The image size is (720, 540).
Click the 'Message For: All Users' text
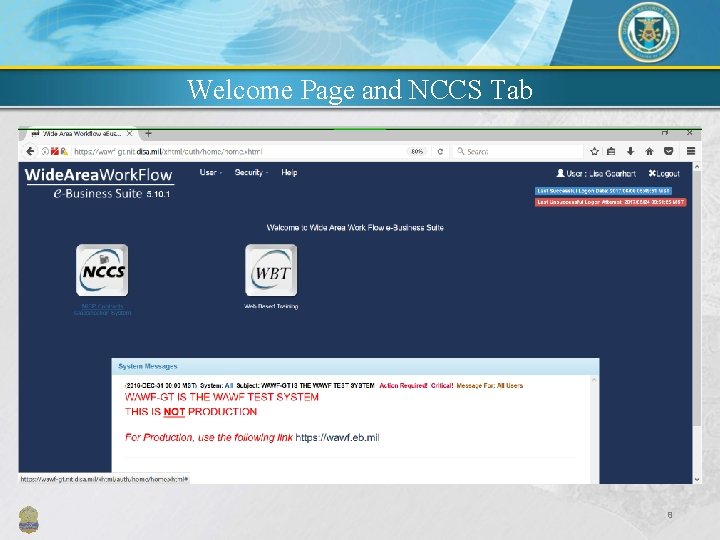tap(489, 386)
